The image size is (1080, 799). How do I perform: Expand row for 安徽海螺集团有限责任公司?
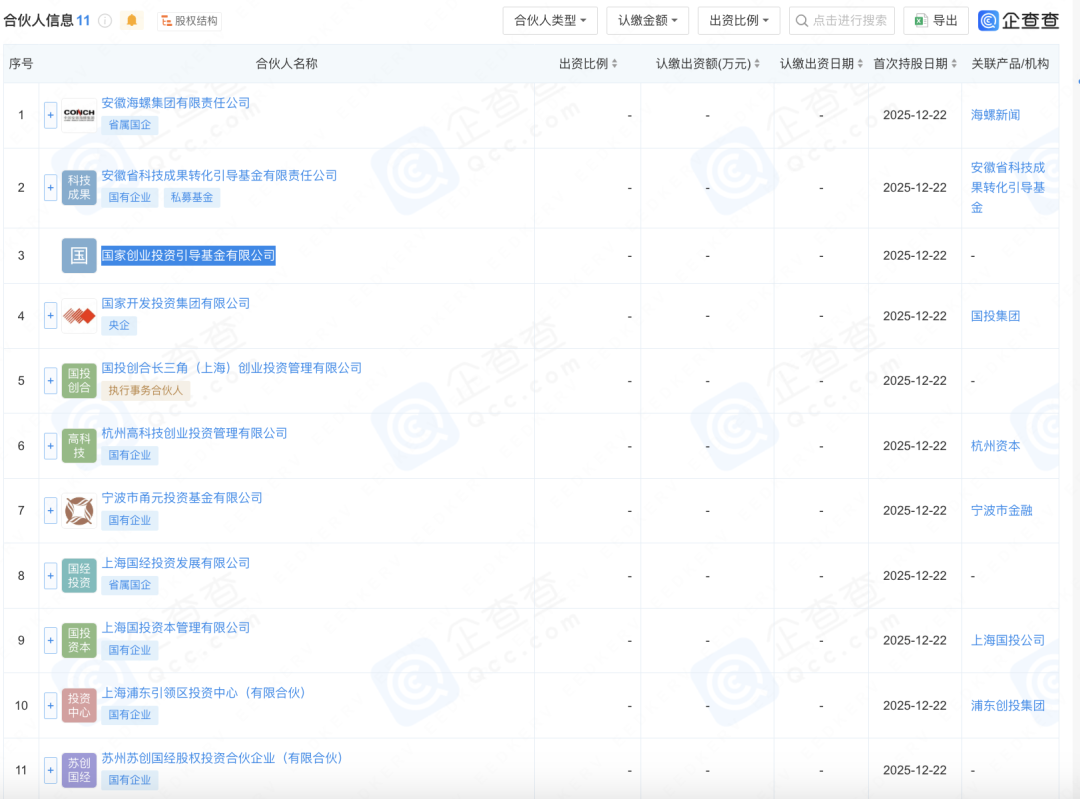[x=50, y=115]
